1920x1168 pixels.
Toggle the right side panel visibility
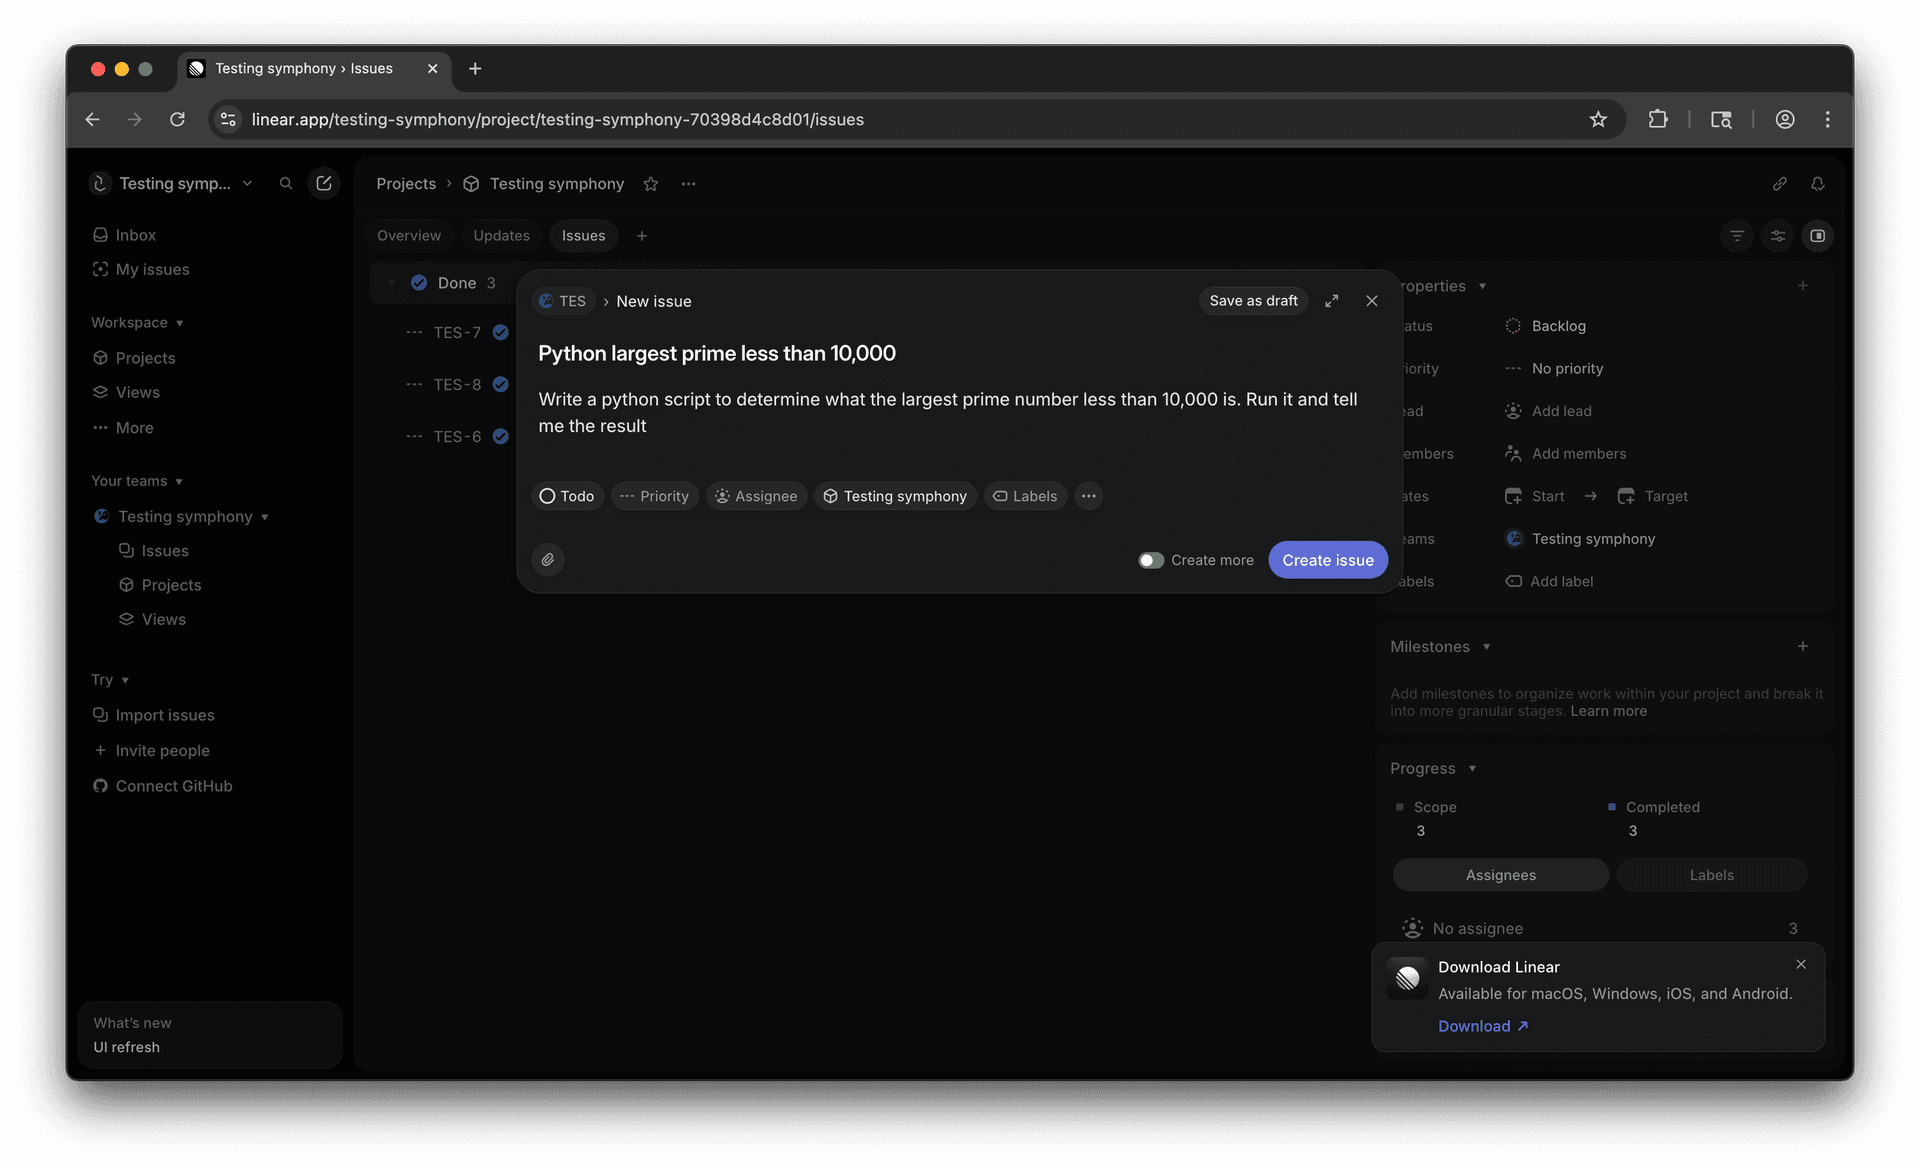1818,236
